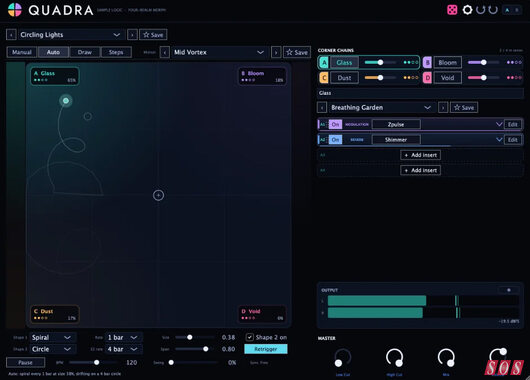This screenshot has width=530, height=380.
Task: Click the undo arrow icon
Action: click(480, 10)
